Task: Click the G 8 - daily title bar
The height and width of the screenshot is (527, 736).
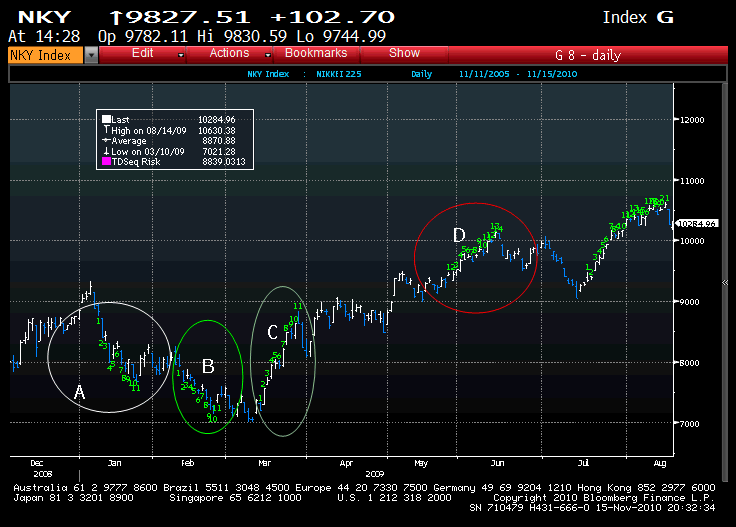Action: click(x=588, y=55)
